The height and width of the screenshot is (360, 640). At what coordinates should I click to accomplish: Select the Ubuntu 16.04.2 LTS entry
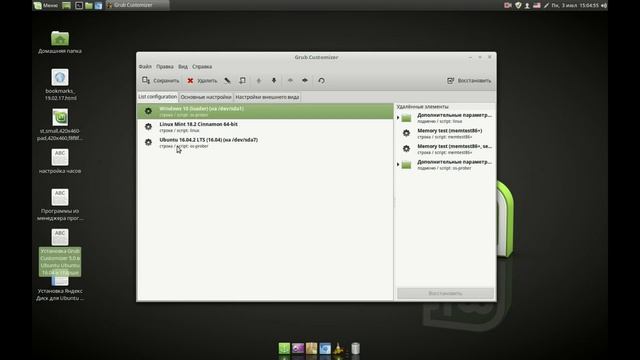[265, 142]
